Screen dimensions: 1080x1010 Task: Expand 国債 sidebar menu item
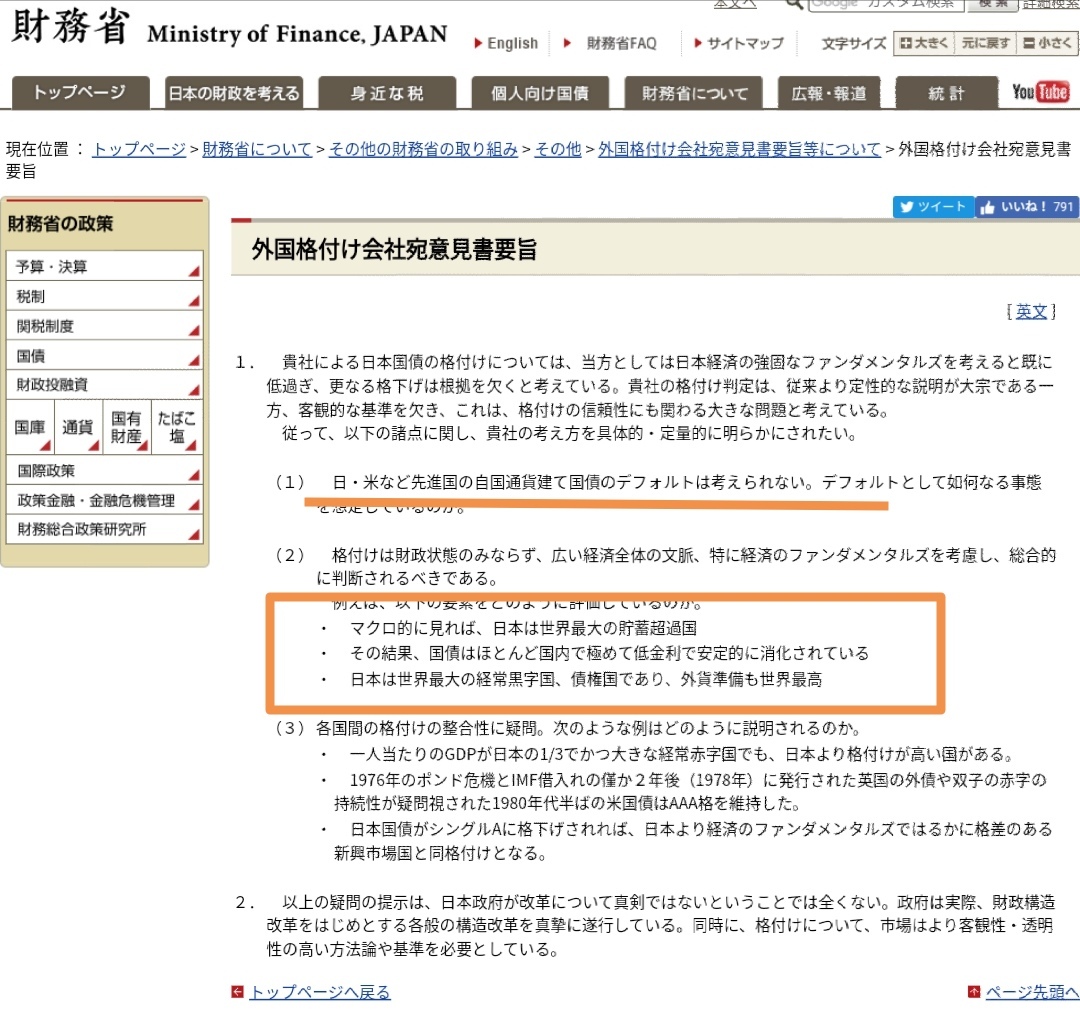[105, 356]
